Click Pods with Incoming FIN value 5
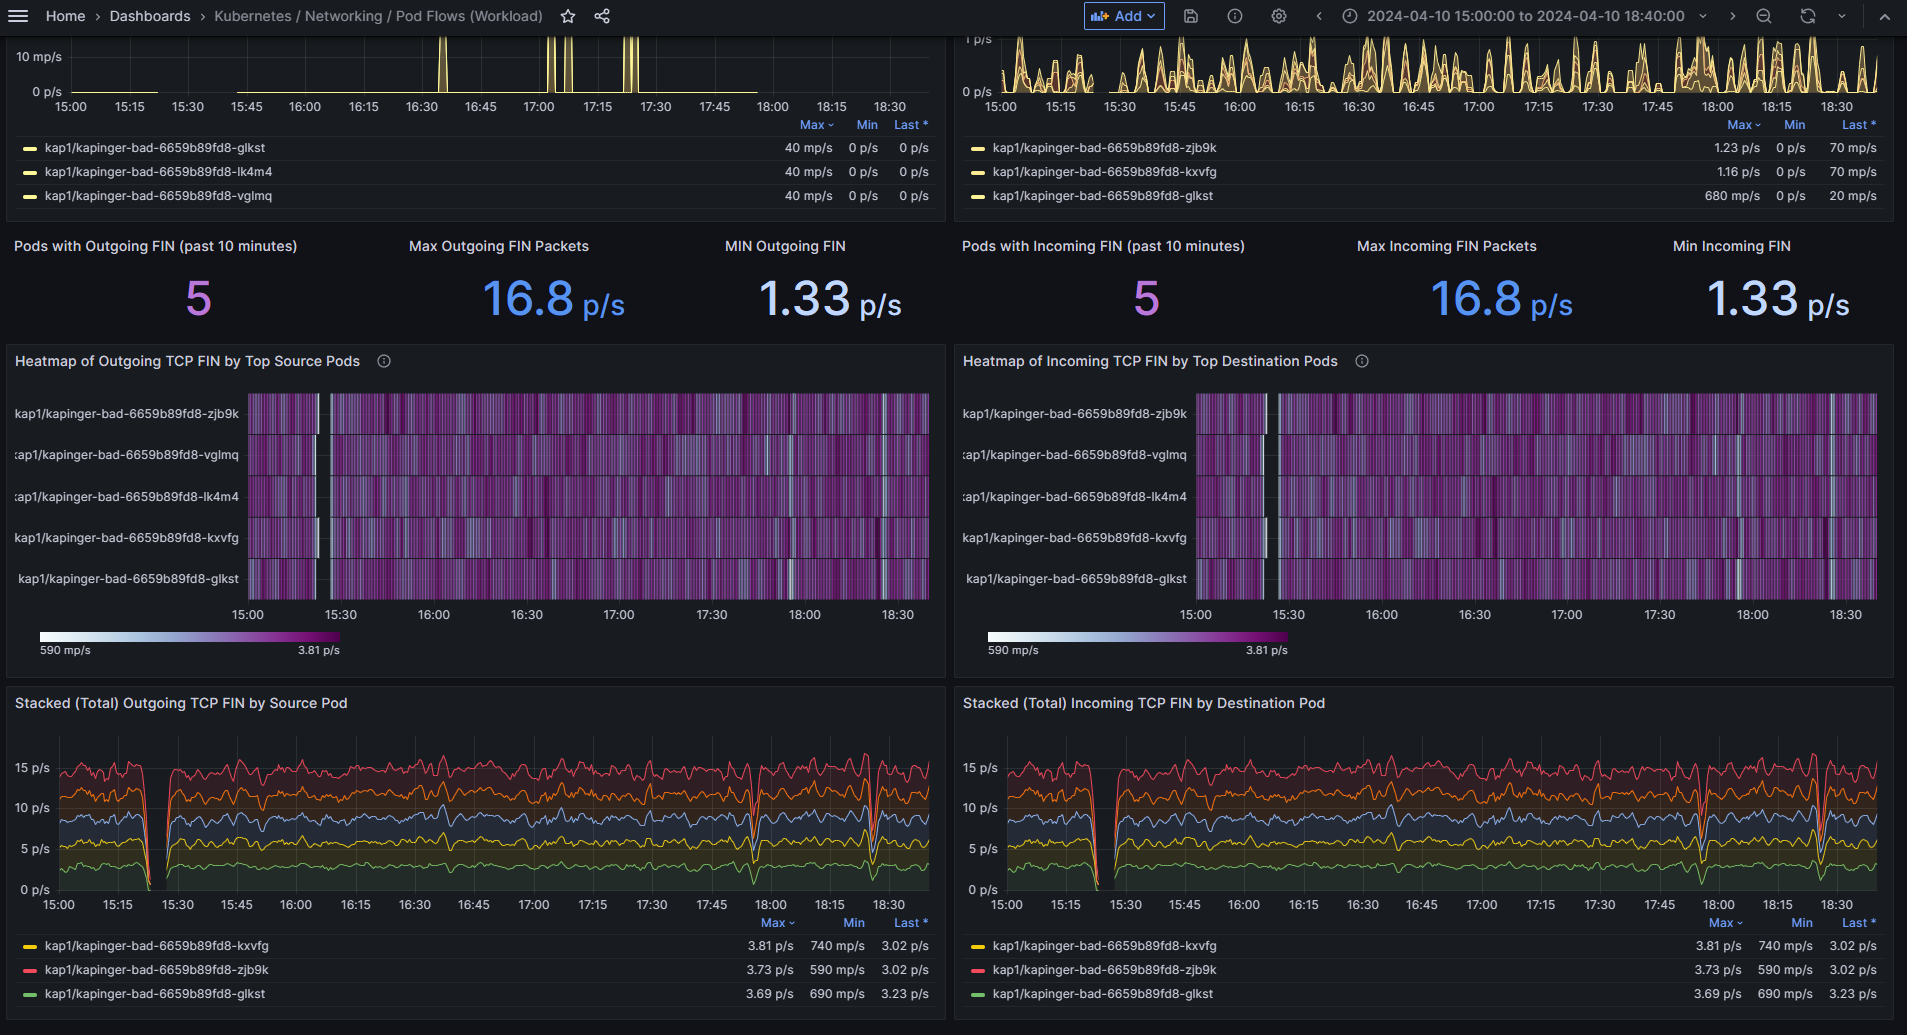The image size is (1907, 1035). point(1147,299)
